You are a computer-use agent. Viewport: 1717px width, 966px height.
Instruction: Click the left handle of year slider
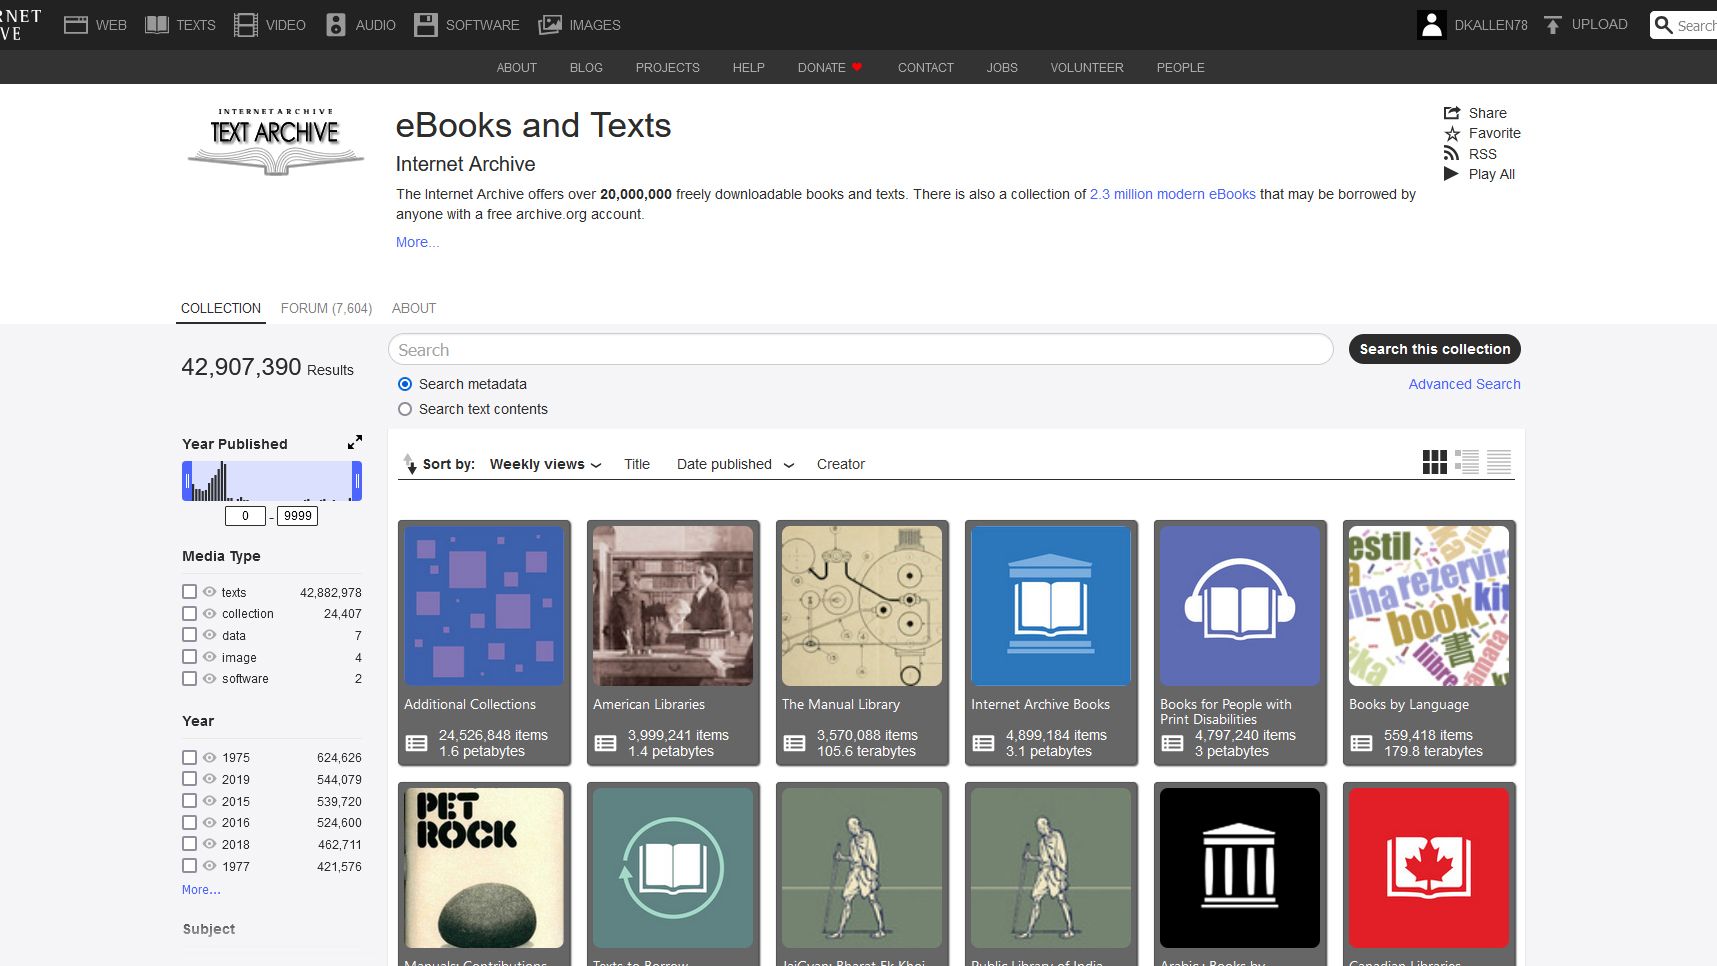pos(187,481)
